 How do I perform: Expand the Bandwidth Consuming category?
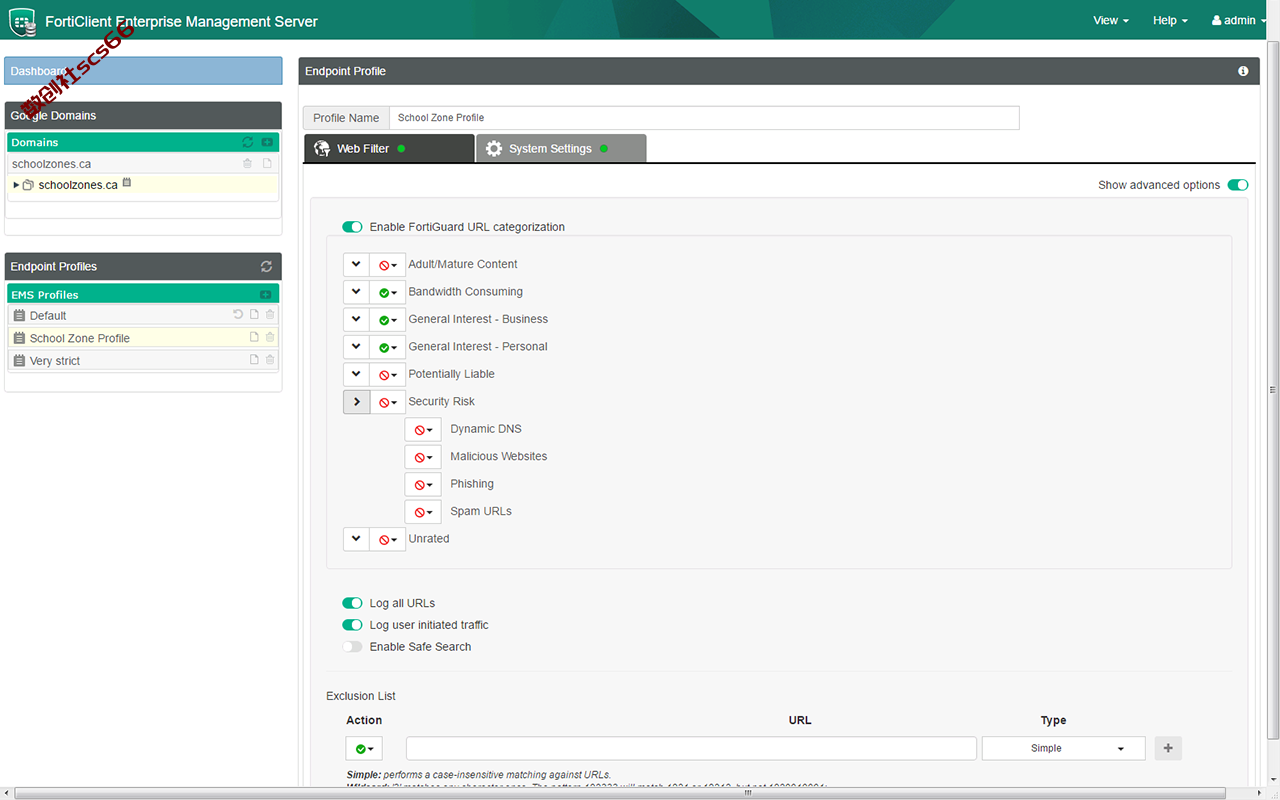(356, 292)
